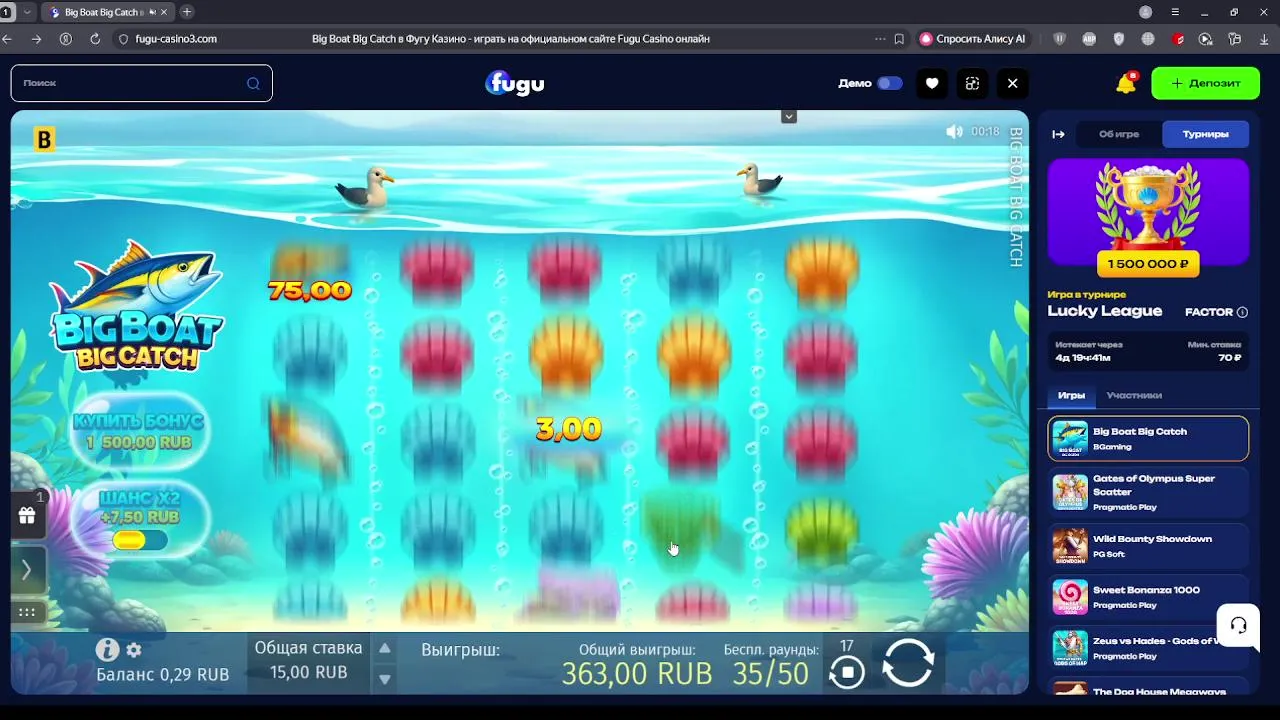Open the tab list dropdown chevron
The image size is (1280, 720).
tap(27, 12)
